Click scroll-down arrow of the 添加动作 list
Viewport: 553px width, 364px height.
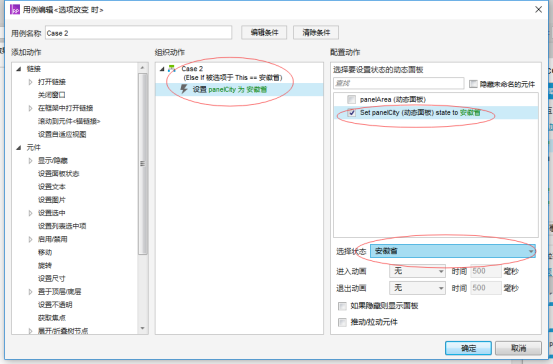pos(142,329)
